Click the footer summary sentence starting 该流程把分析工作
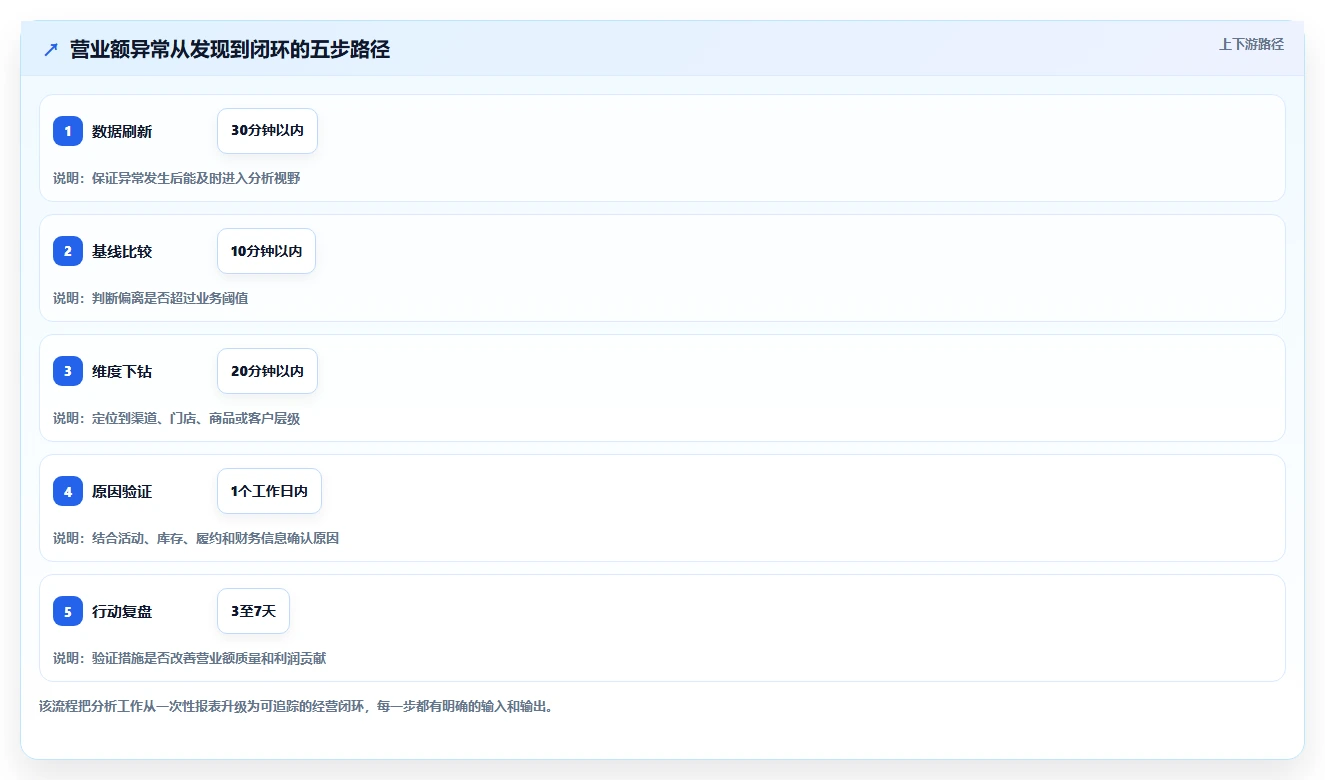The image size is (1325, 780). [x=296, y=706]
